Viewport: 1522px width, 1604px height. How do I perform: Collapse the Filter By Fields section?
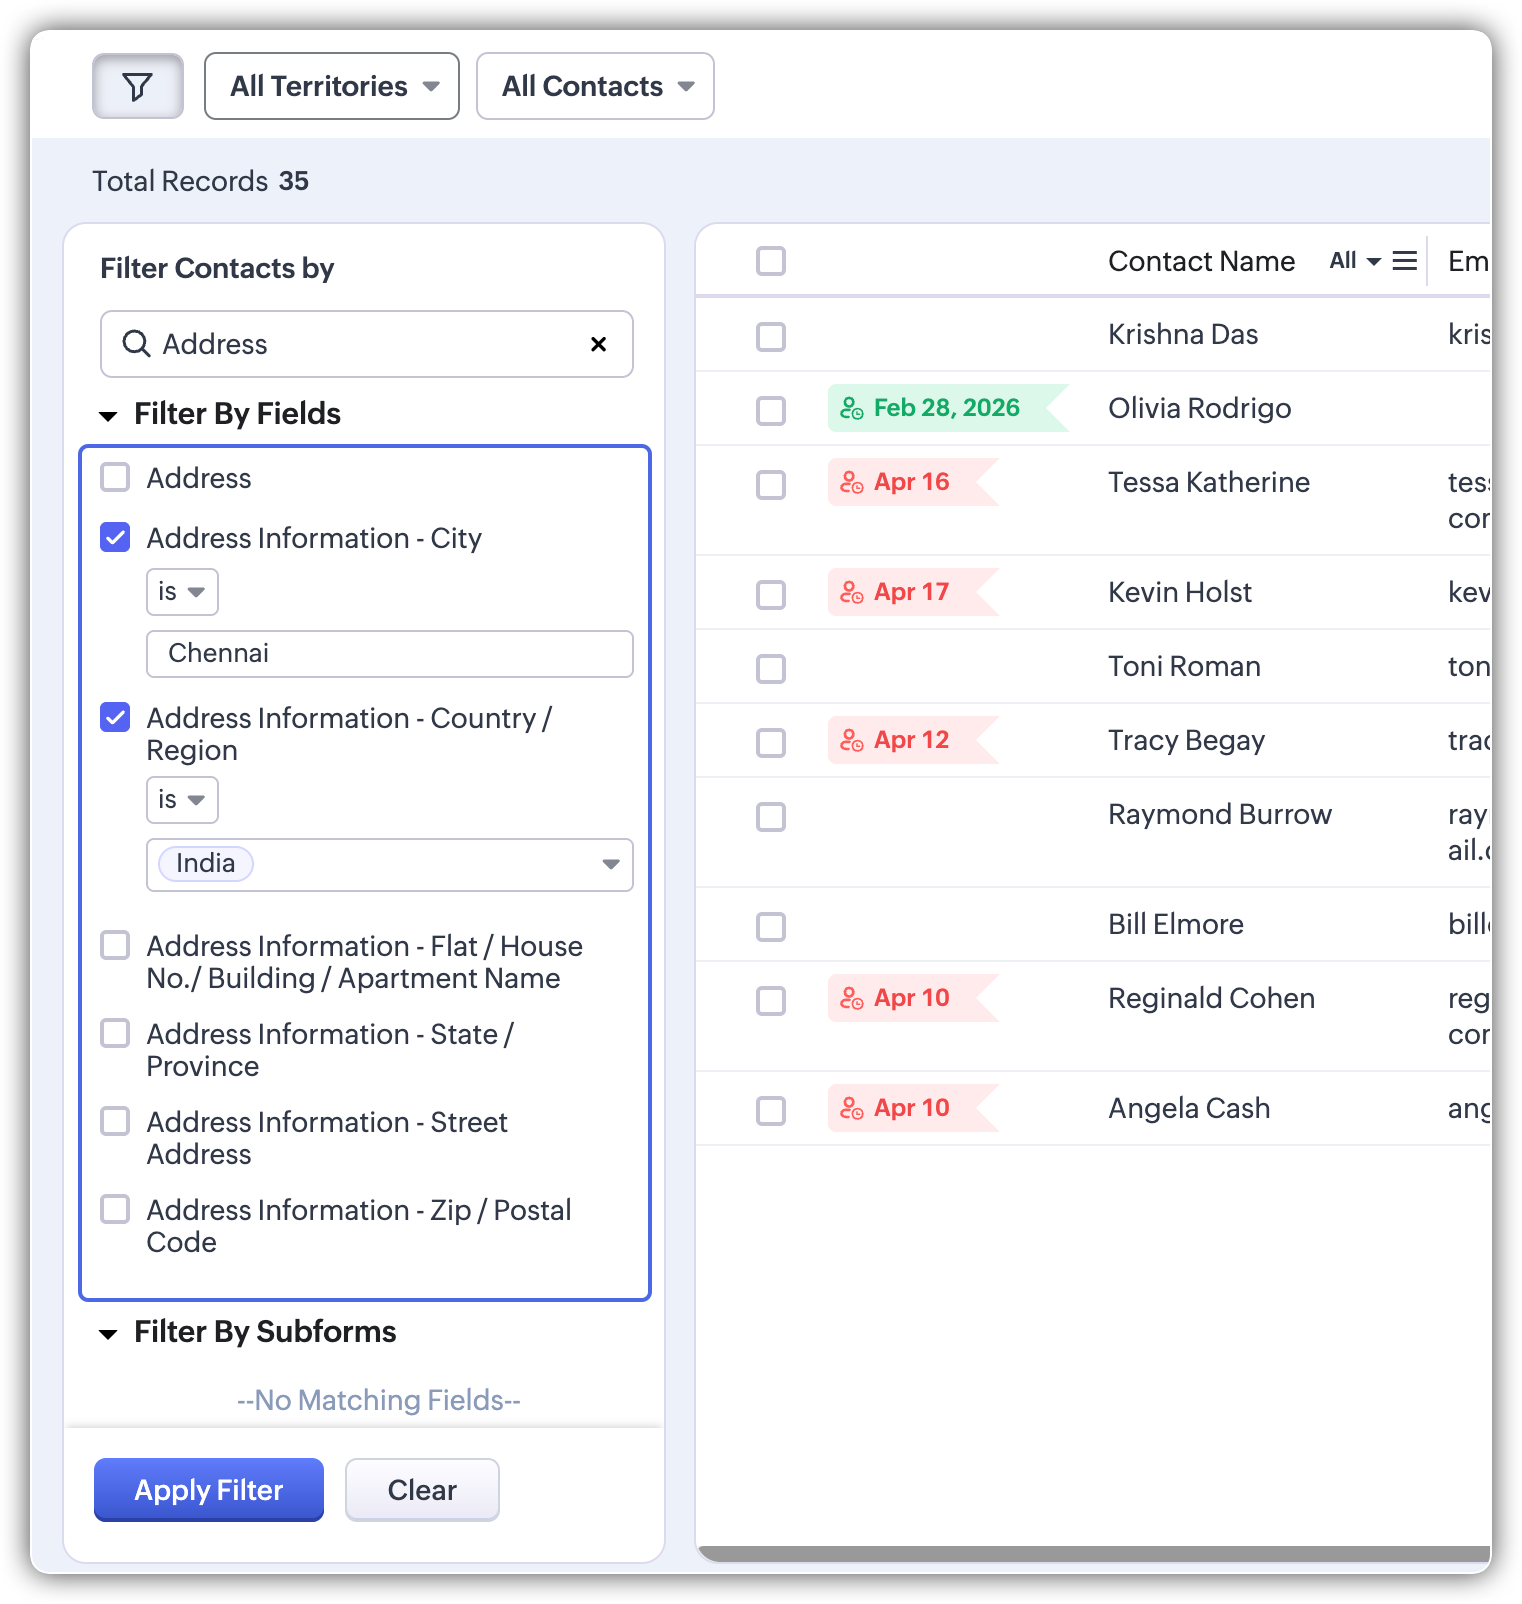[109, 415]
